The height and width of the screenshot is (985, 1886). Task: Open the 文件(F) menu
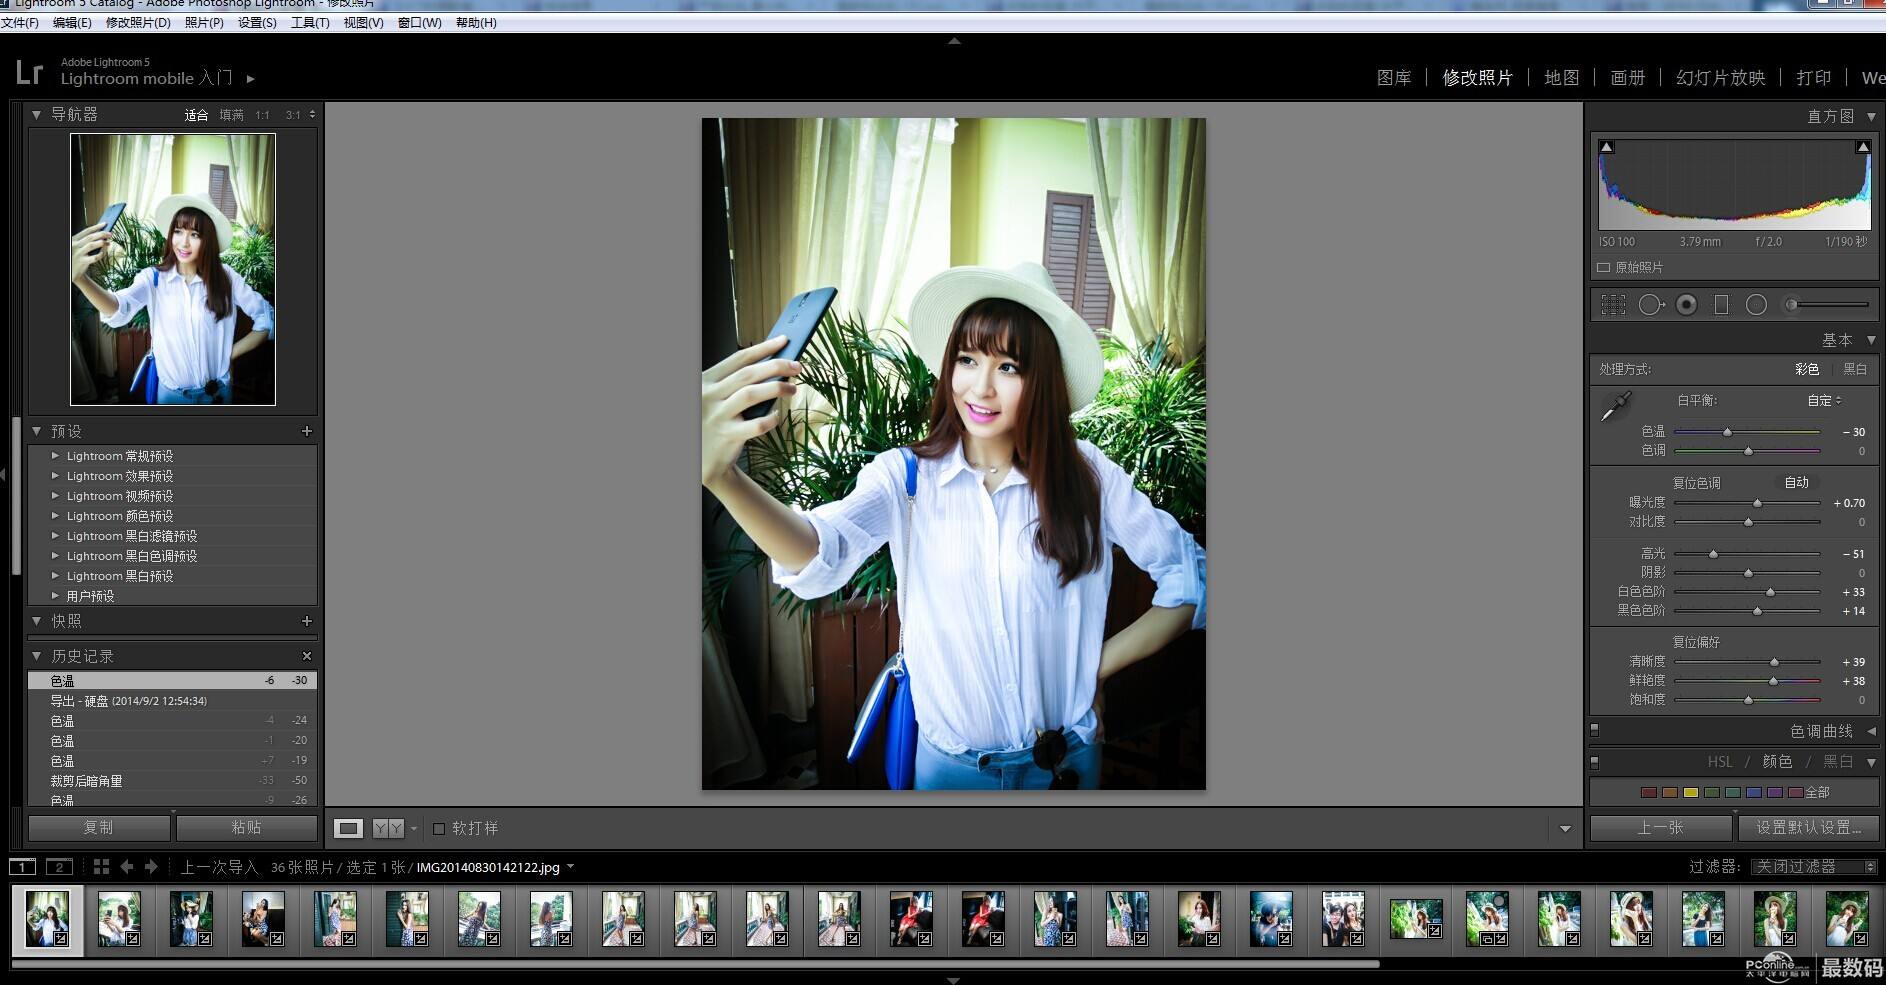click(x=20, y=23)
